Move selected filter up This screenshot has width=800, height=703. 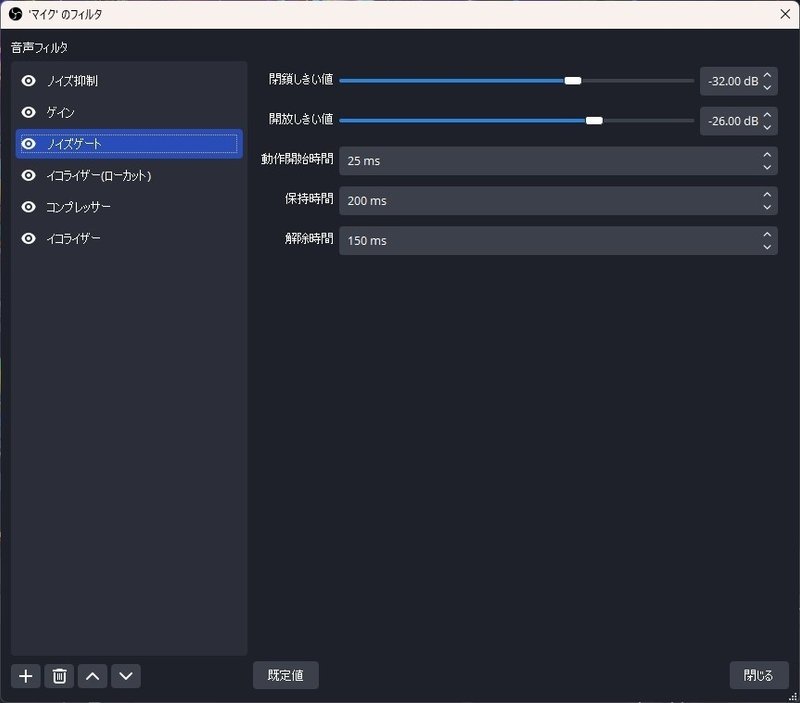tap(92, 676)
